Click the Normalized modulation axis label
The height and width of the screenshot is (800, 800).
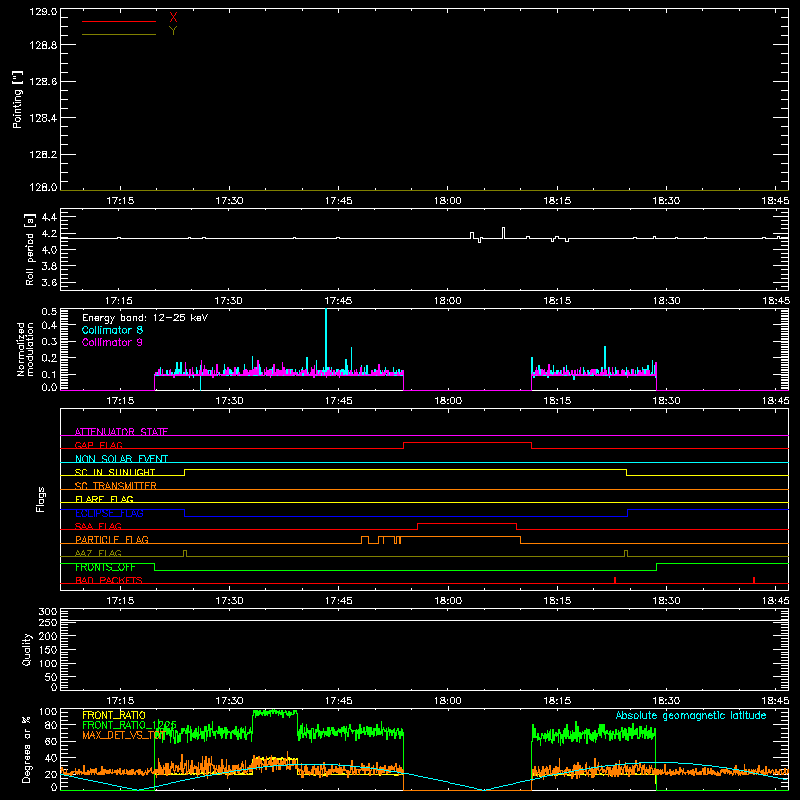(24, 349)
